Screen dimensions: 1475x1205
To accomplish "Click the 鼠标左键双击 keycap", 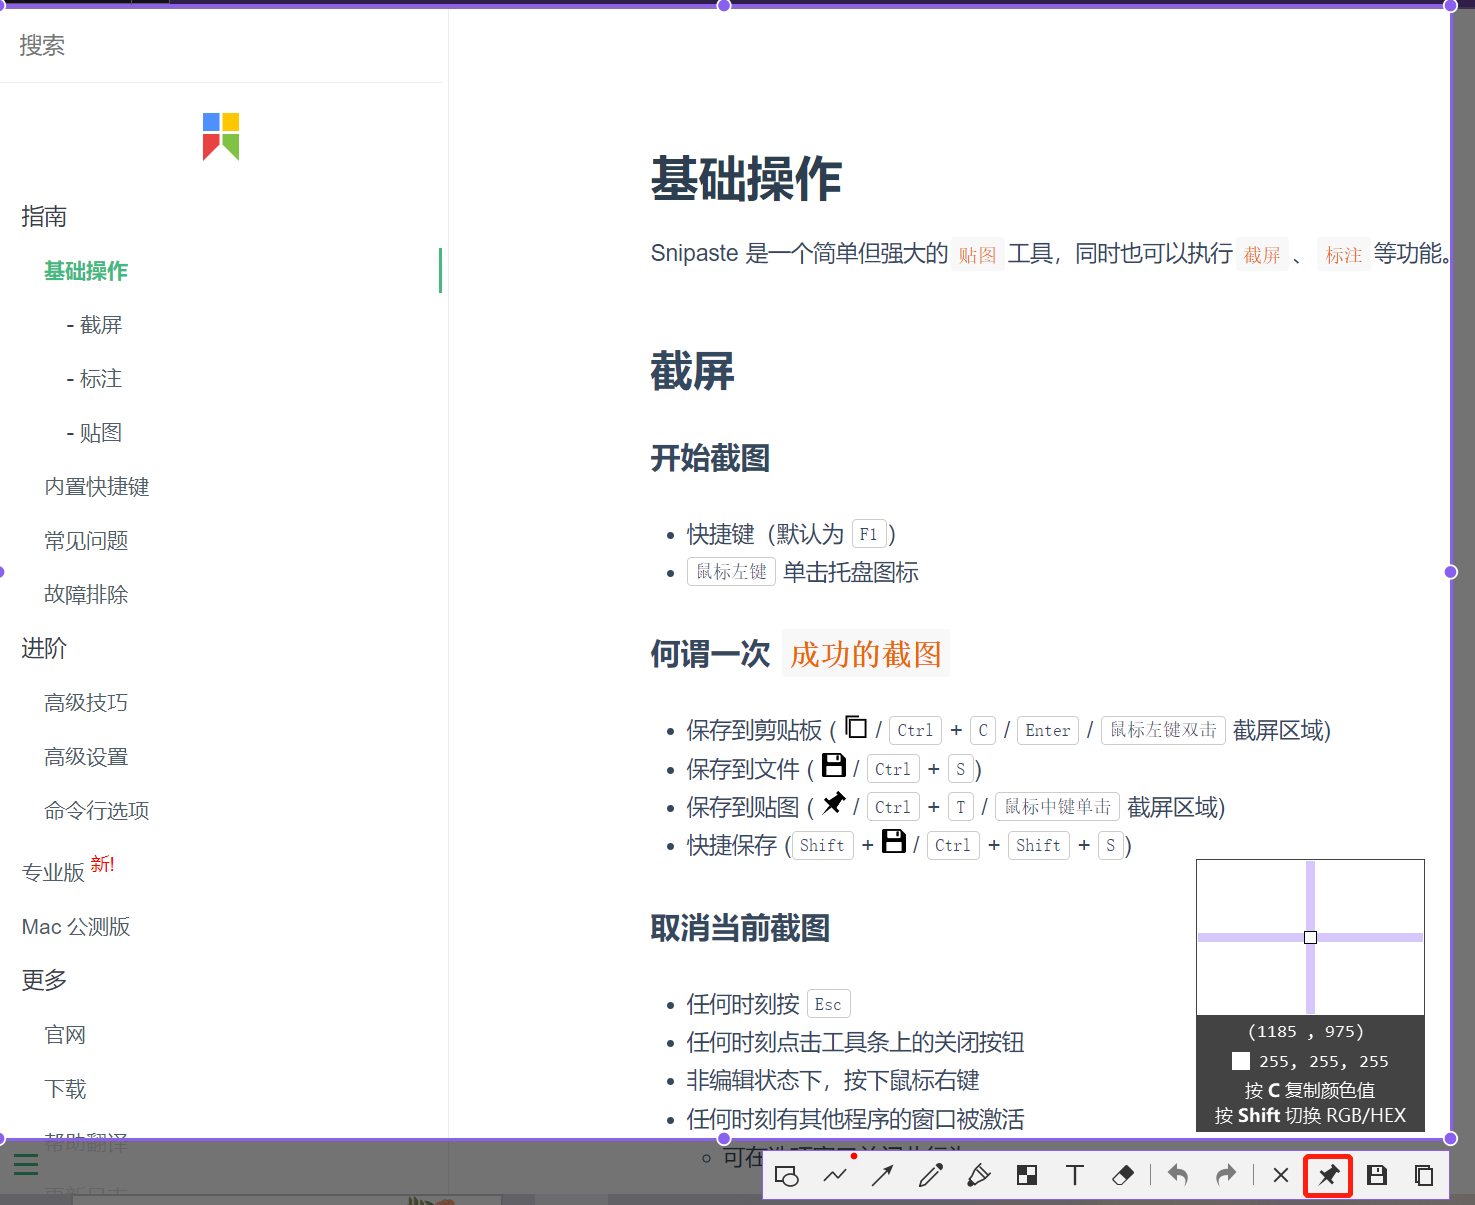I will tap(1163, 730).
